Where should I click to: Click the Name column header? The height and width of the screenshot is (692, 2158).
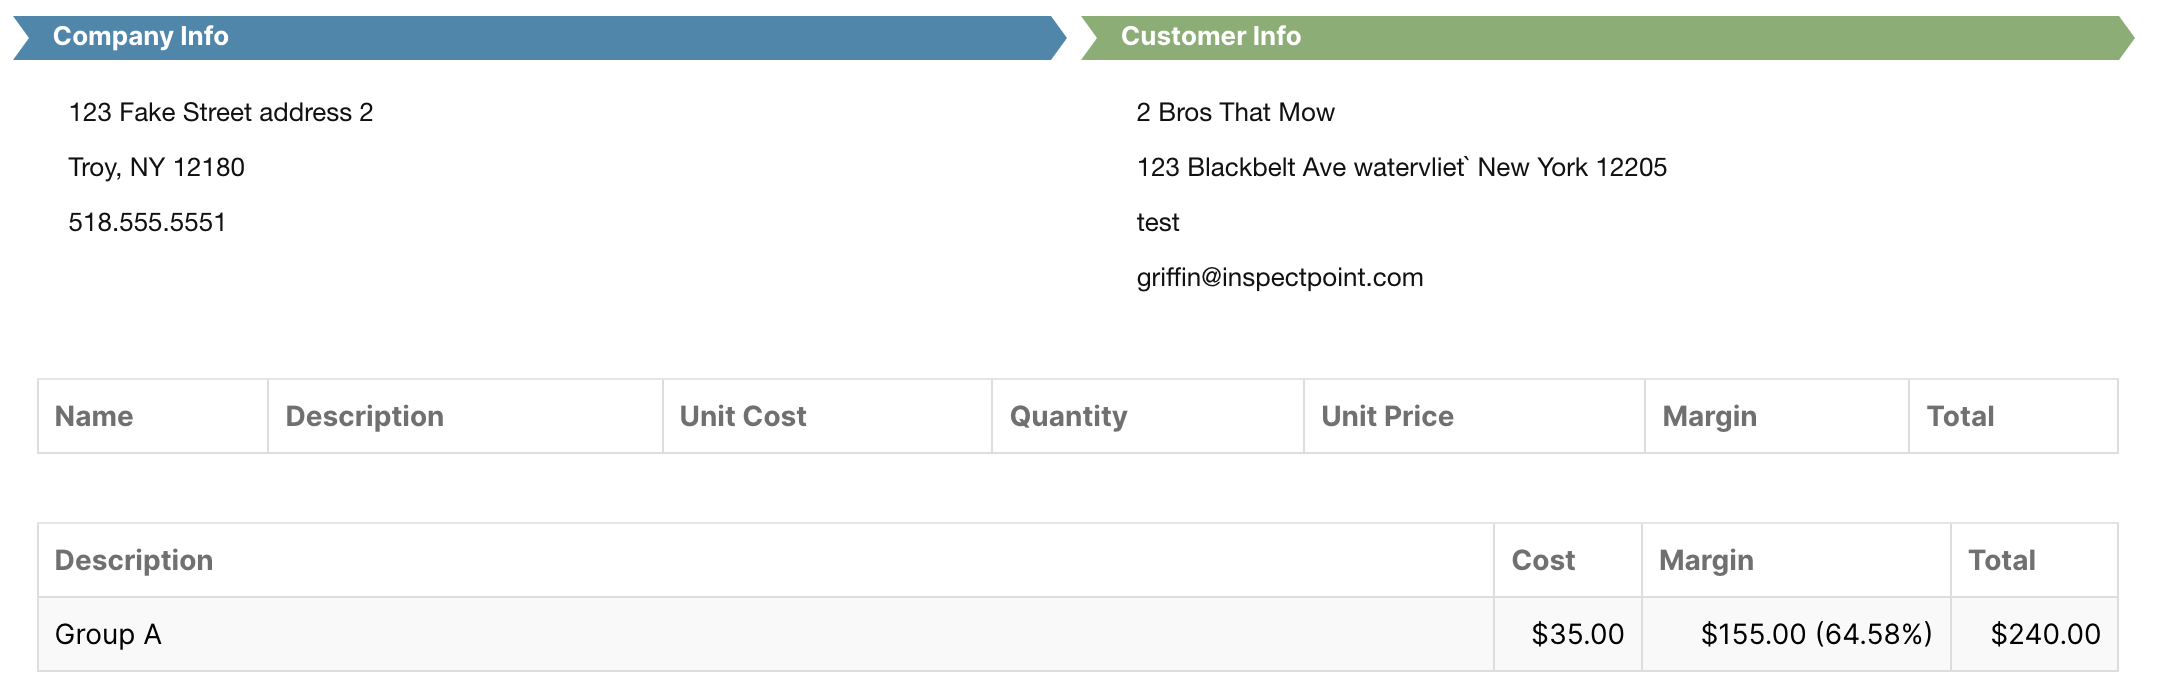153,416
